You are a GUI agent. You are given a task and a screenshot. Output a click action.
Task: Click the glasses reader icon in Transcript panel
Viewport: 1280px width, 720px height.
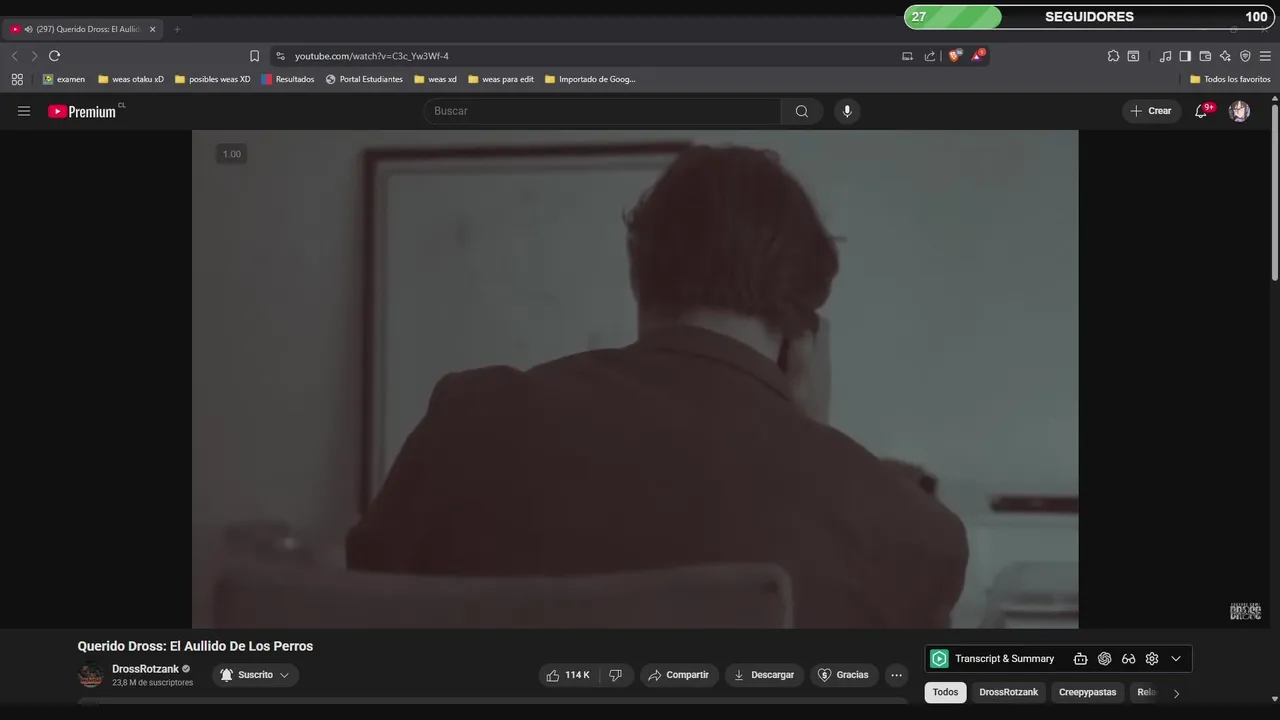[1128, 659]
